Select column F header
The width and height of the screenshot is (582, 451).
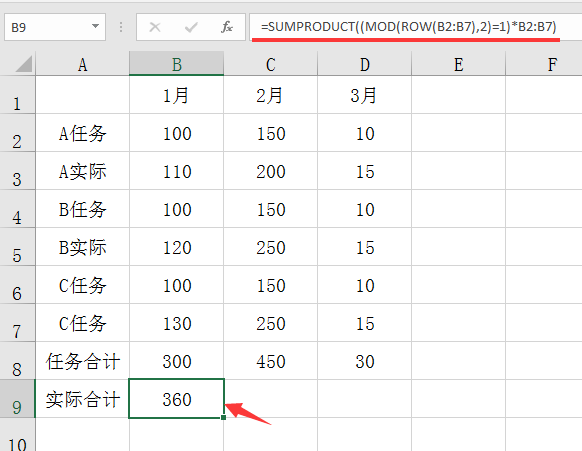click(544, 64)
